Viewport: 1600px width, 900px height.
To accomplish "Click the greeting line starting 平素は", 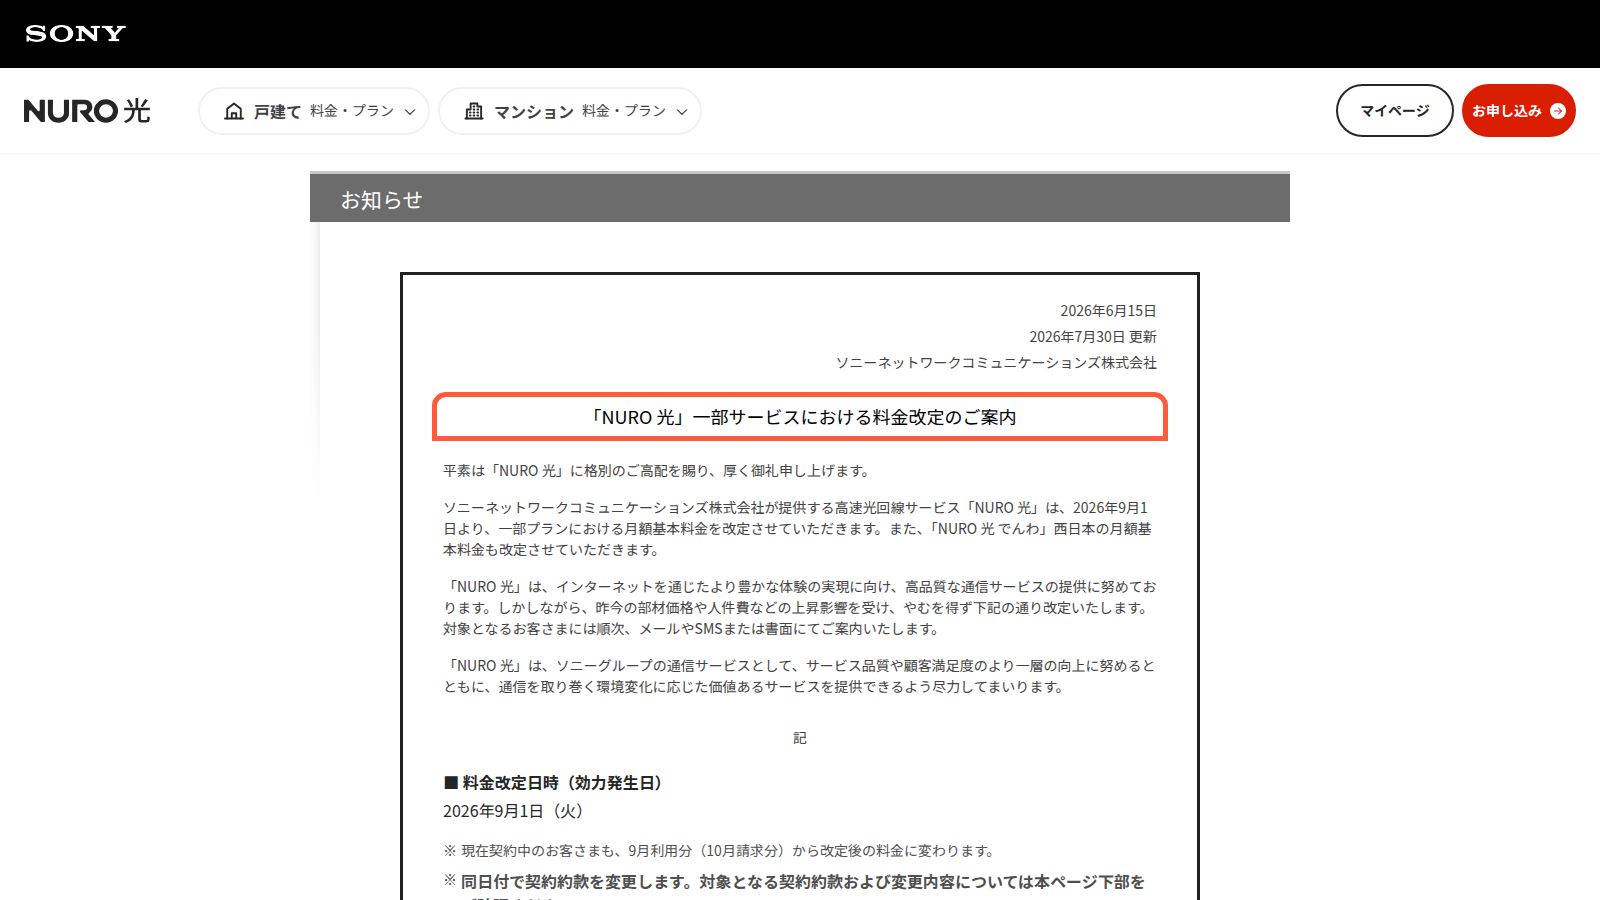I will 658,471.
